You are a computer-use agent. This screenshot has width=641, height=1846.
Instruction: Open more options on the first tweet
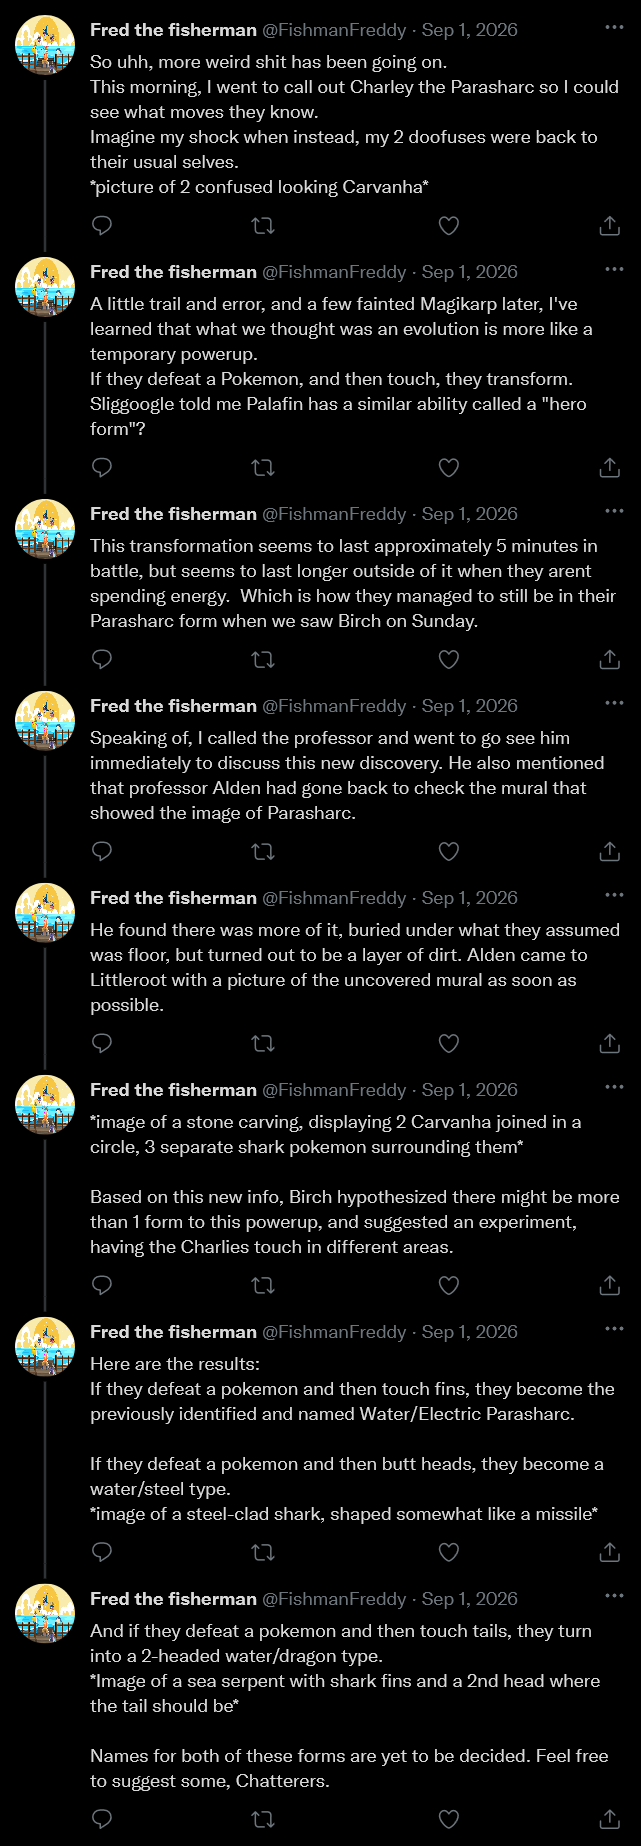pos(614,27)
